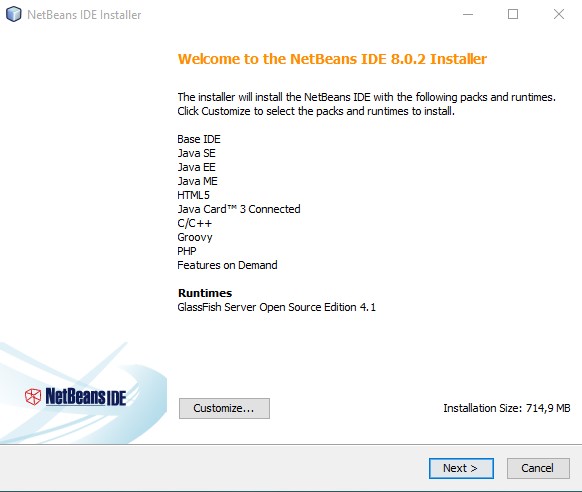
Task: Select the 'Java SE' pack text
Action: click(196, 153)
